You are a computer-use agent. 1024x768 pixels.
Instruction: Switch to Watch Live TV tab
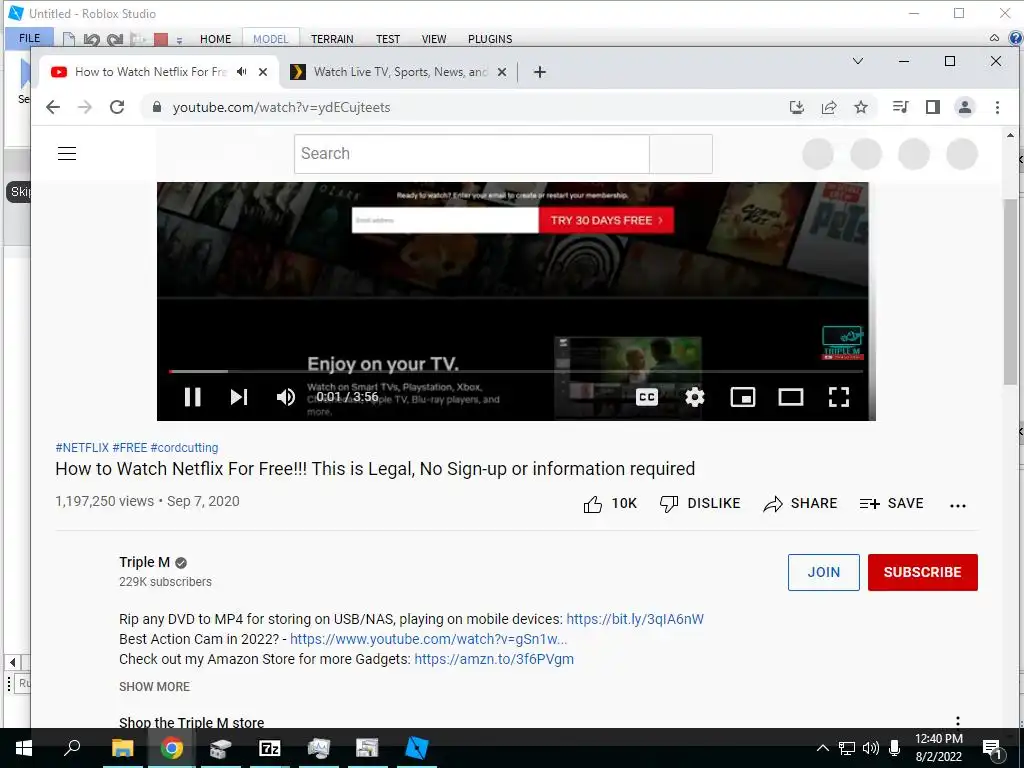pyautogui.click(x=399, y=72)
